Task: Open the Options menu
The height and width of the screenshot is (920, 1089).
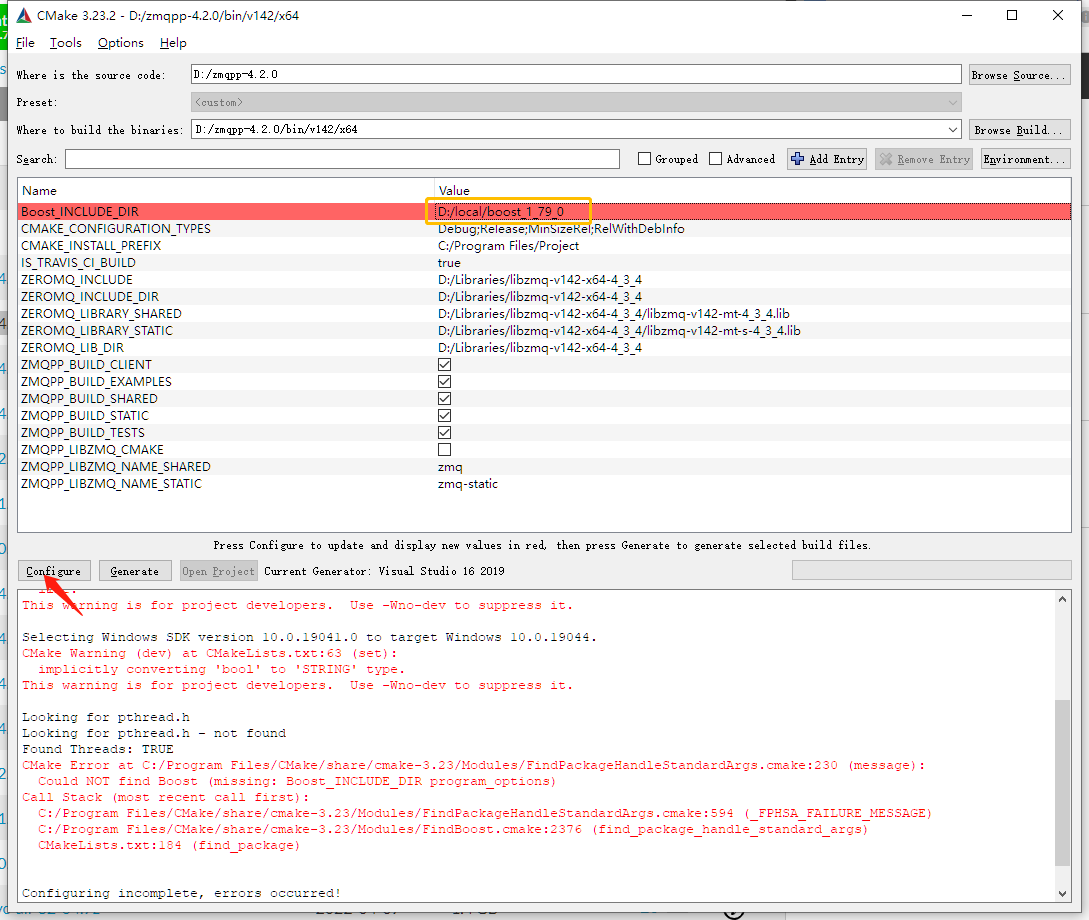Action: [x=120, y=43]
